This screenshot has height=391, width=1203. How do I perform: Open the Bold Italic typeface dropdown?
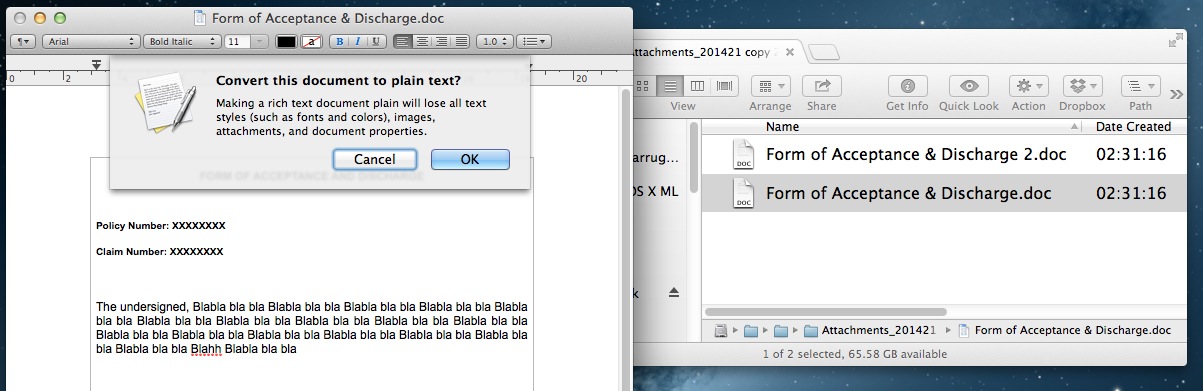tap(182, 41)
